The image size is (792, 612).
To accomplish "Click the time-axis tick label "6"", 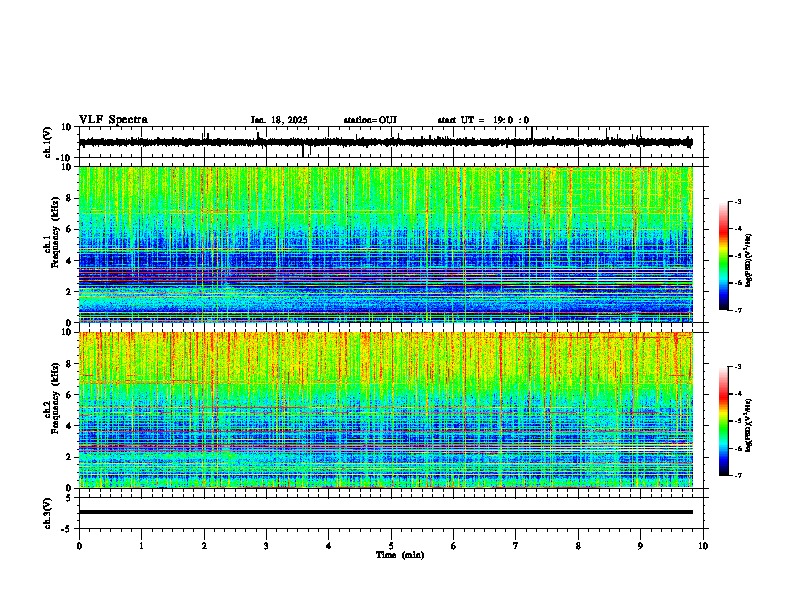I will coord(454,546).
